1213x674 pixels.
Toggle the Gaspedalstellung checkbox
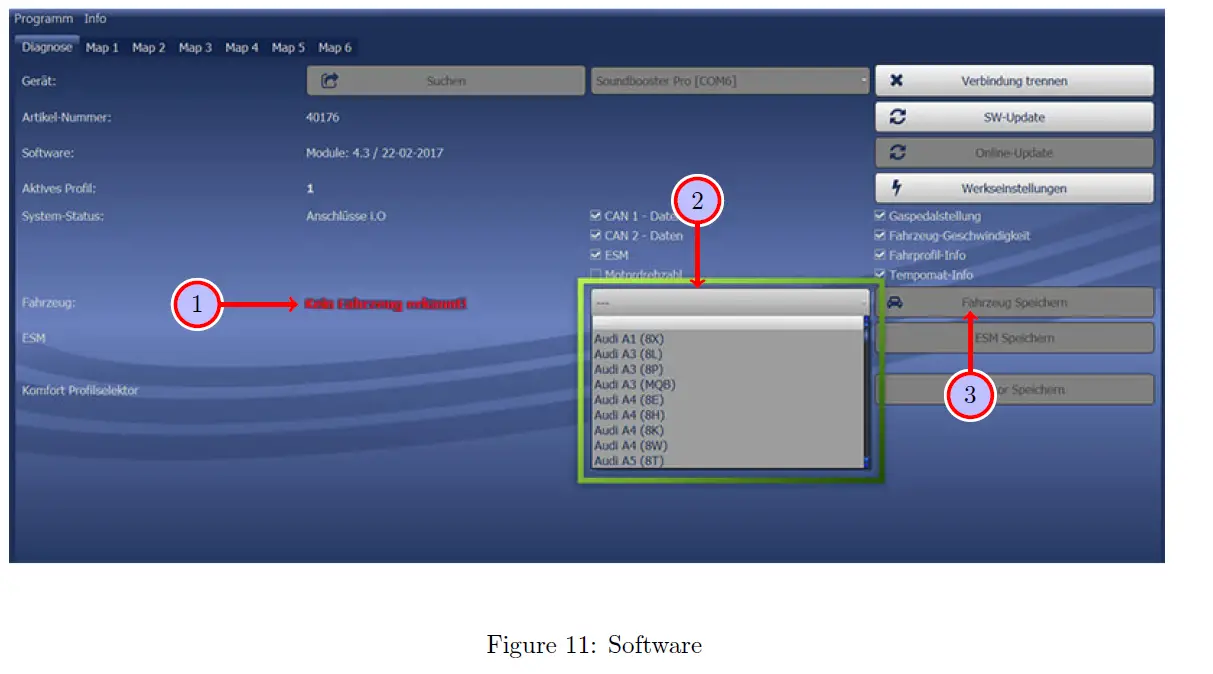880,216
